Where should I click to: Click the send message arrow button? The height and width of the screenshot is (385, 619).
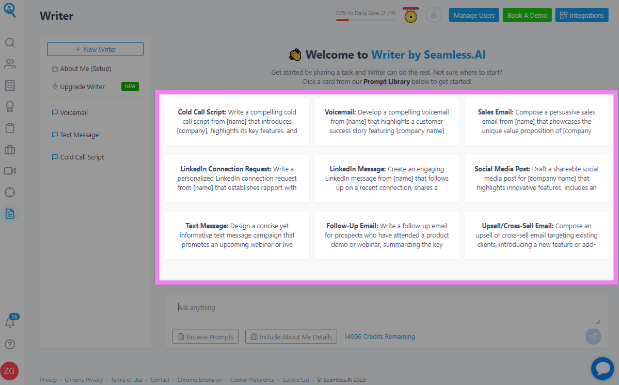pos(593,336)
